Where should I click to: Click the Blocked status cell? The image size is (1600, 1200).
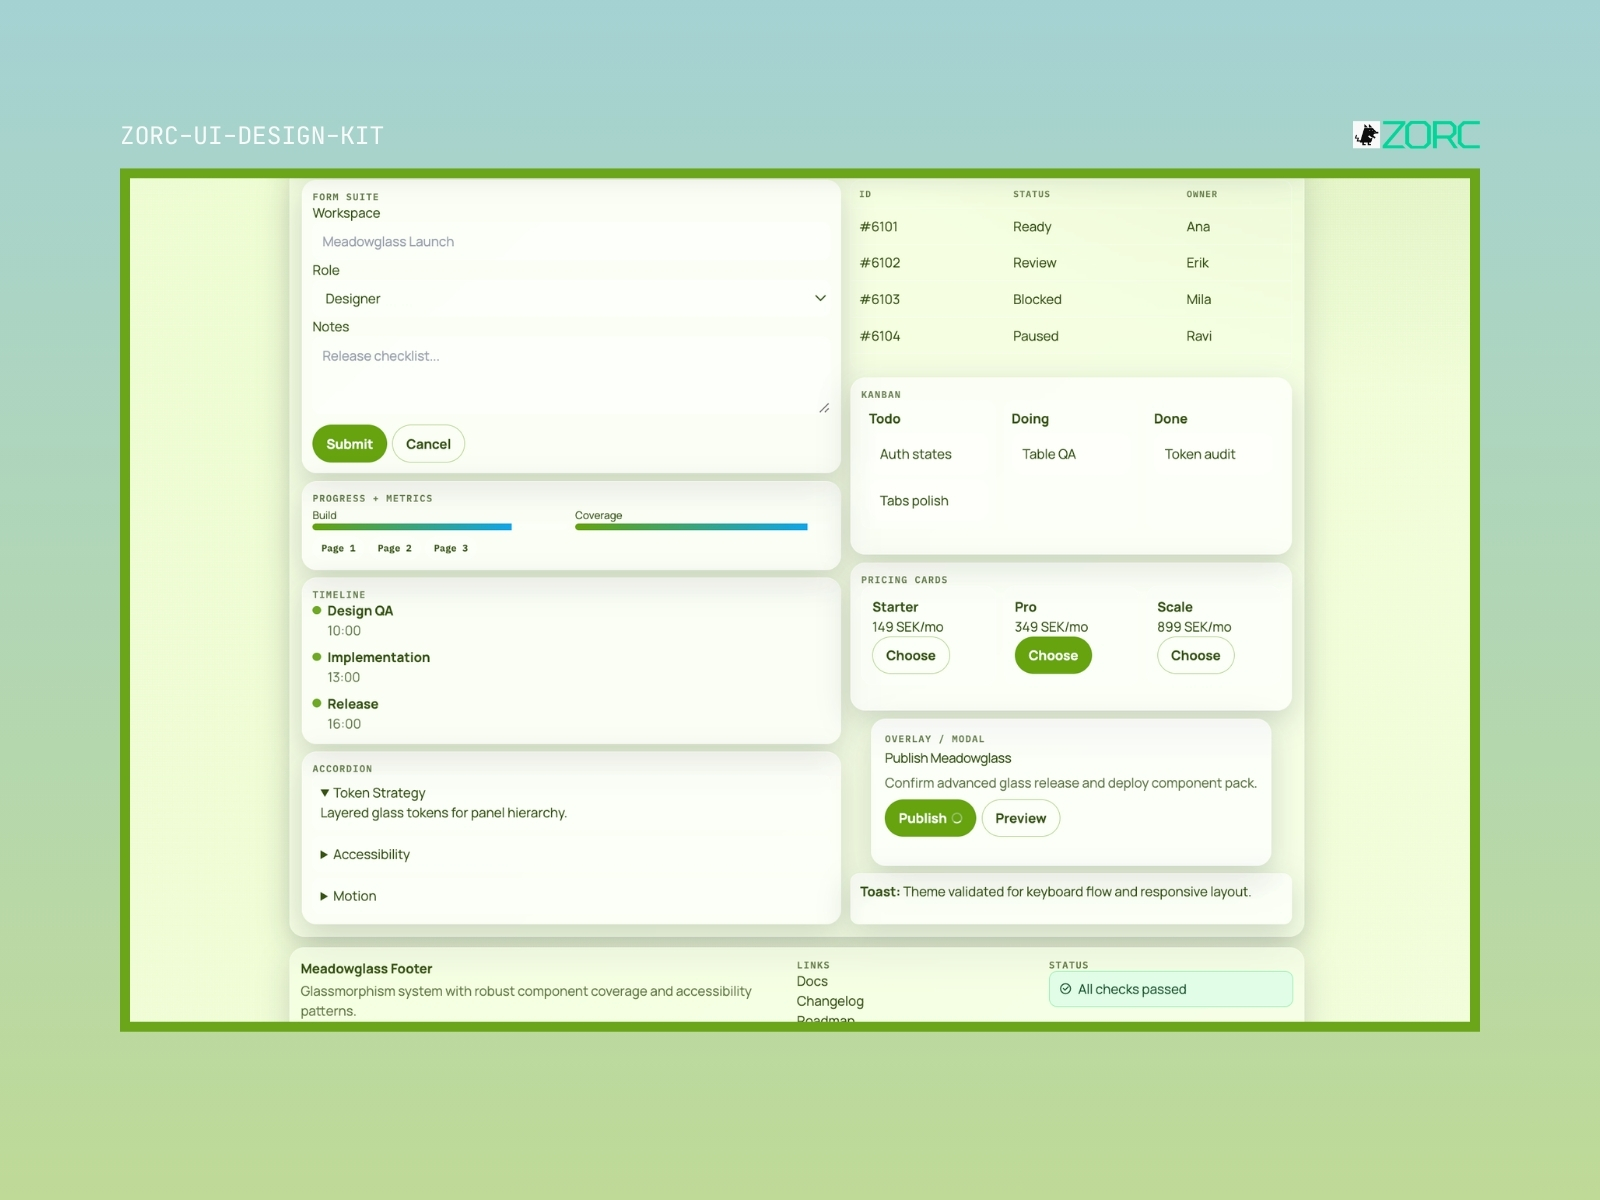1037,299
